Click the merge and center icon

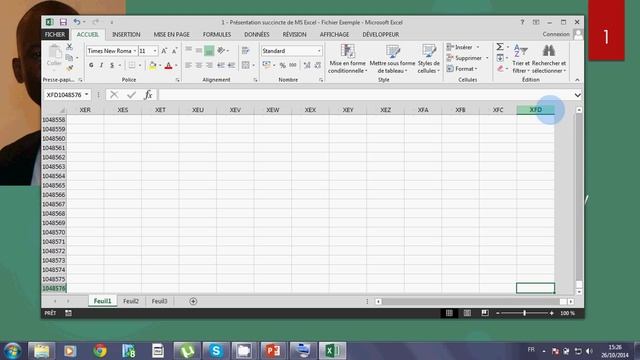coord(245,65)
